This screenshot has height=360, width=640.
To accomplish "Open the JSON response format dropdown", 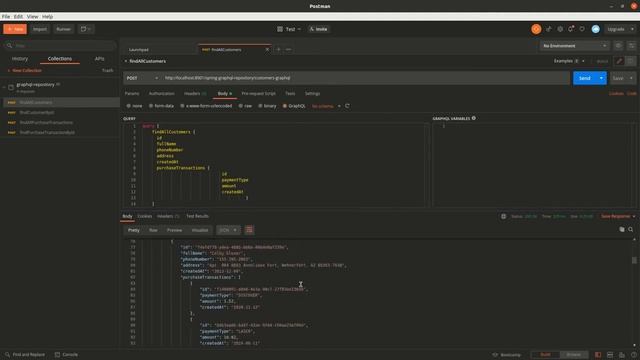I will click(228, 230).
